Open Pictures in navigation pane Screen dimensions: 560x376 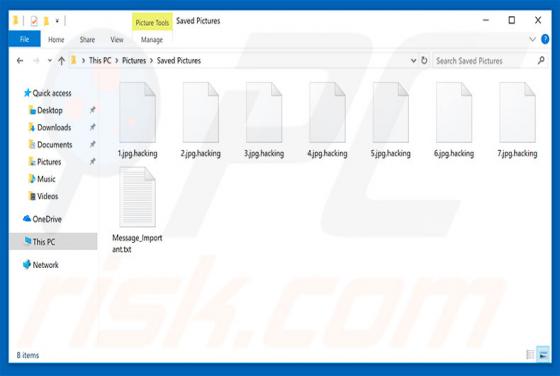click(49, 162)
